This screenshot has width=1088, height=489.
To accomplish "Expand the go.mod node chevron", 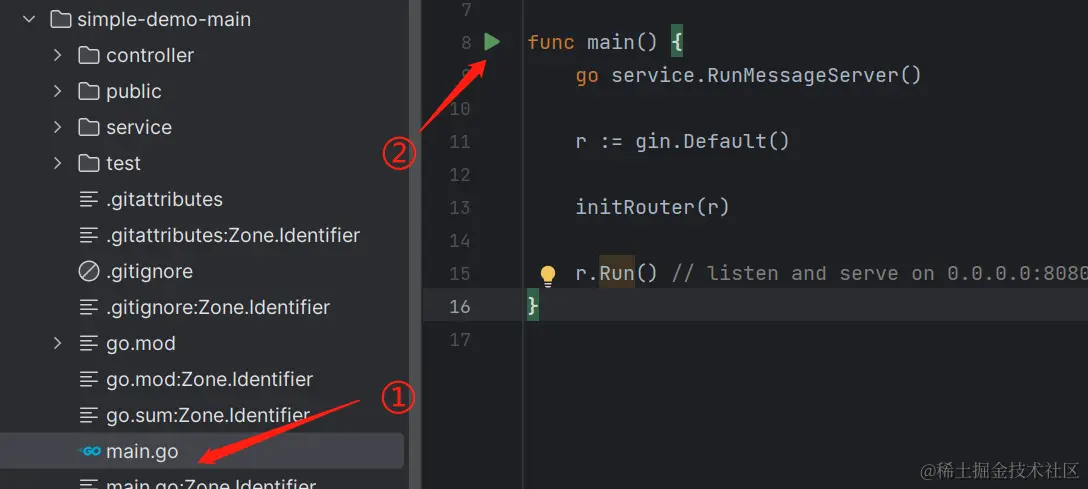I will tap(58, 343).
